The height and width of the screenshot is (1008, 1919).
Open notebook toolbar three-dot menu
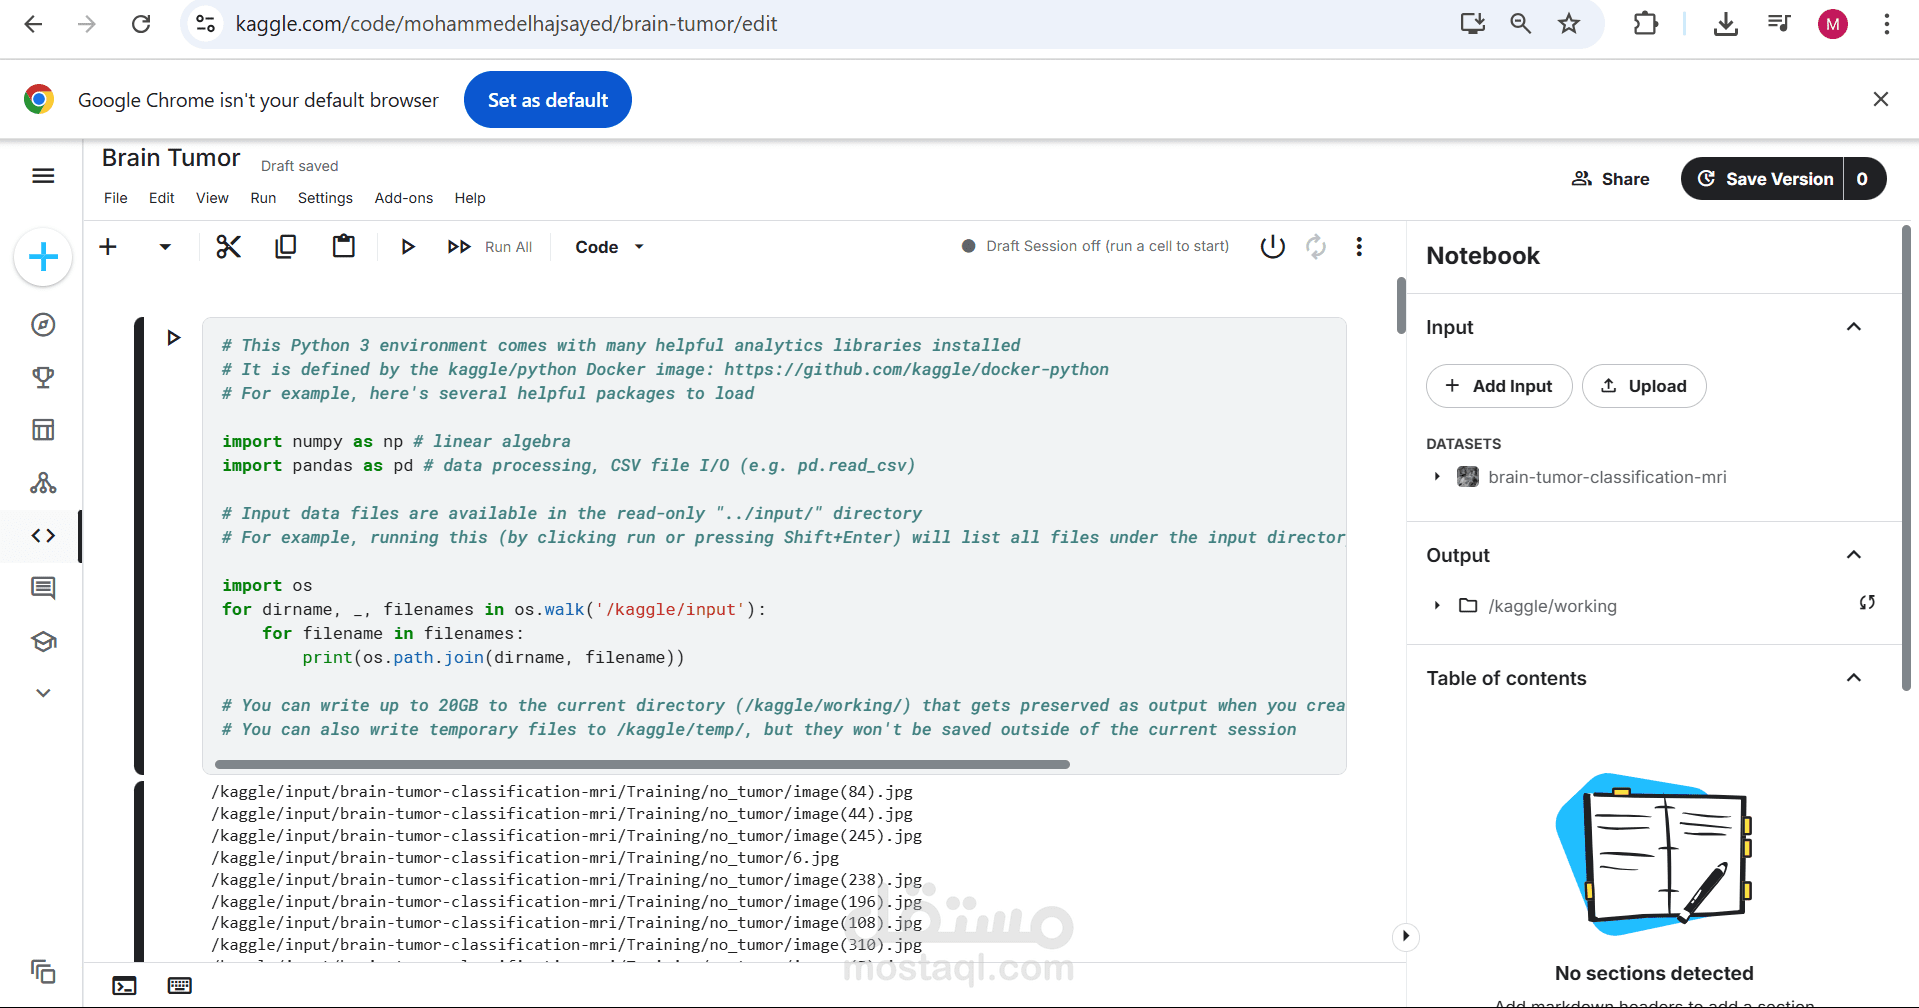tap(1359, 246)
